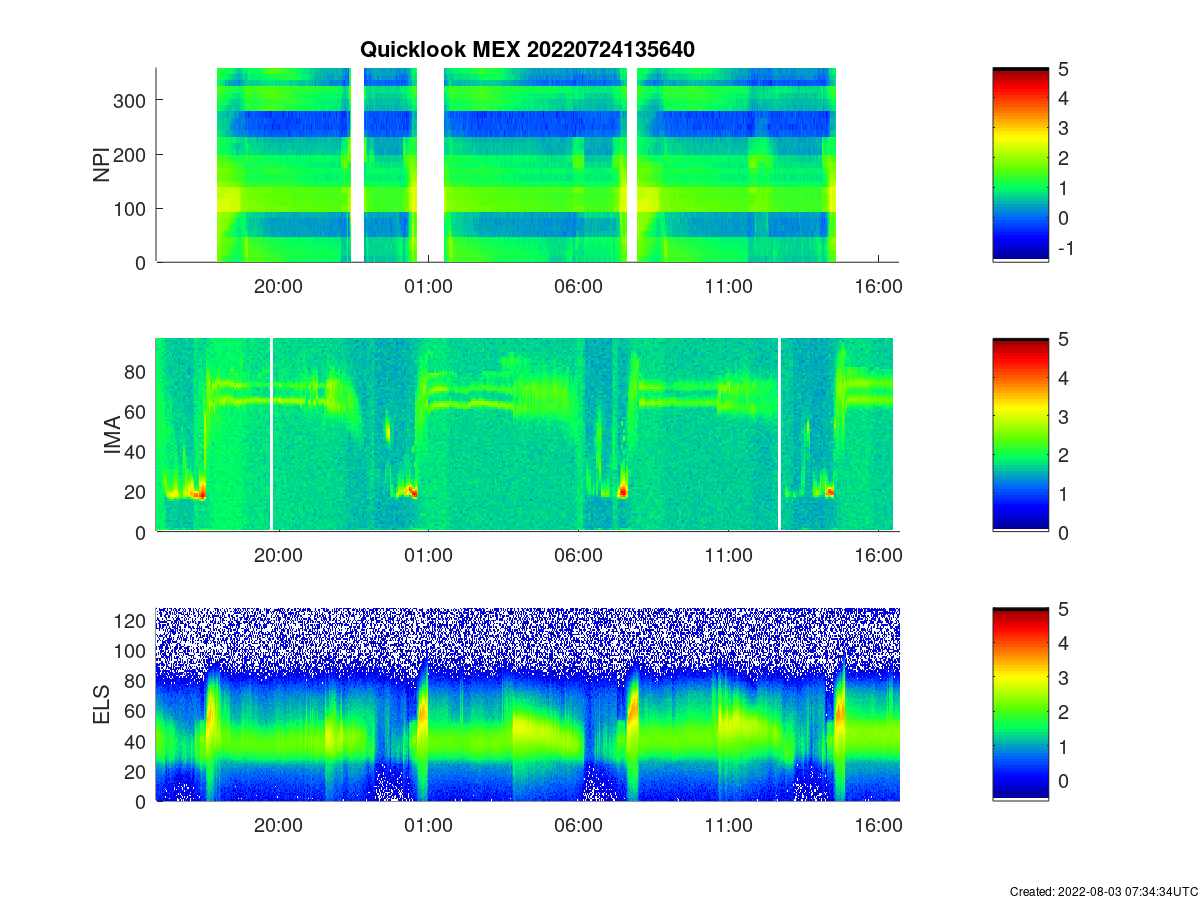Open the NPI panel colorbar
Image resolution: width=1200 pixels, height=900 pixels.
(1021, 165)
